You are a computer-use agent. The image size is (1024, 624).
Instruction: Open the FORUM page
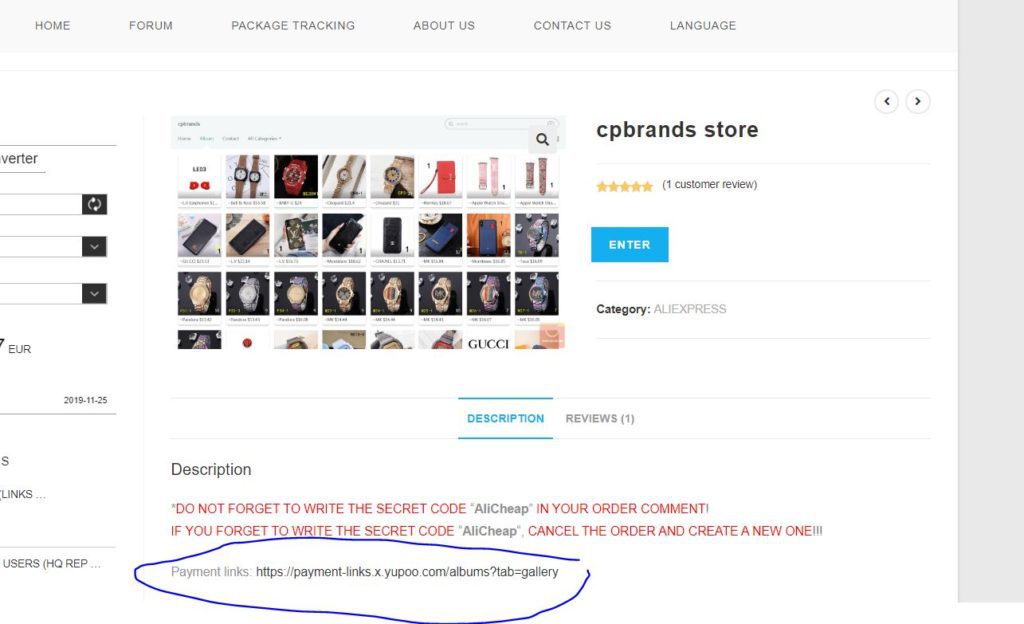click(151, 25)
